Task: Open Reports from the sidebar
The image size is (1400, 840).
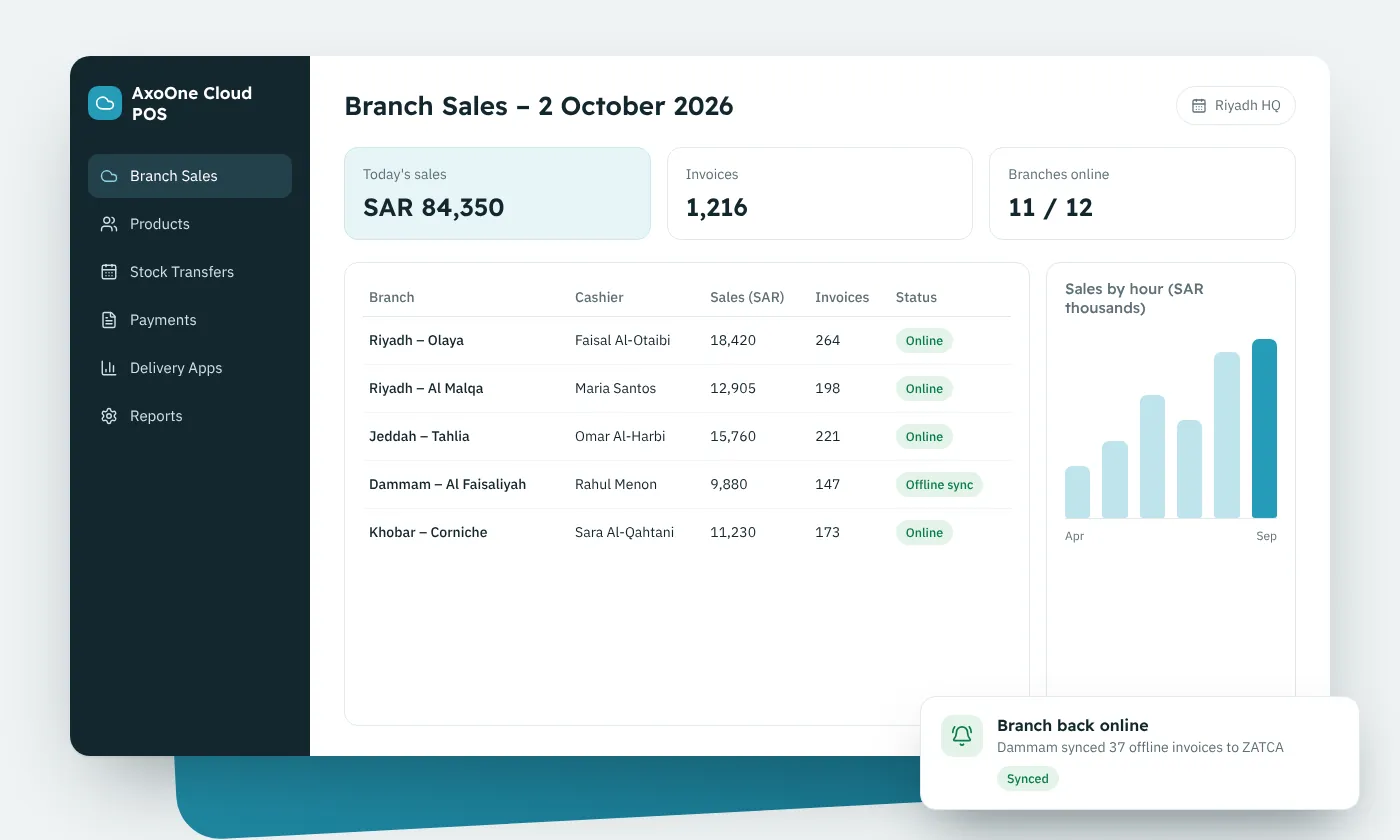Action: (x=190, y=416)
